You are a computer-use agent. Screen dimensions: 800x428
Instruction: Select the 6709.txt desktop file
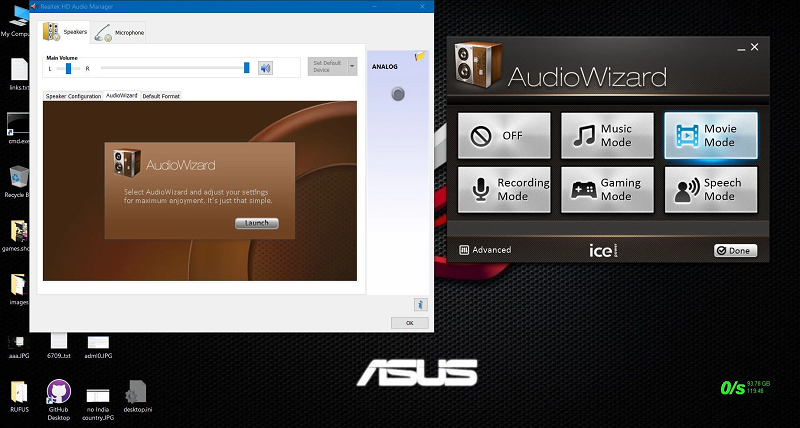tap(59, 346)
